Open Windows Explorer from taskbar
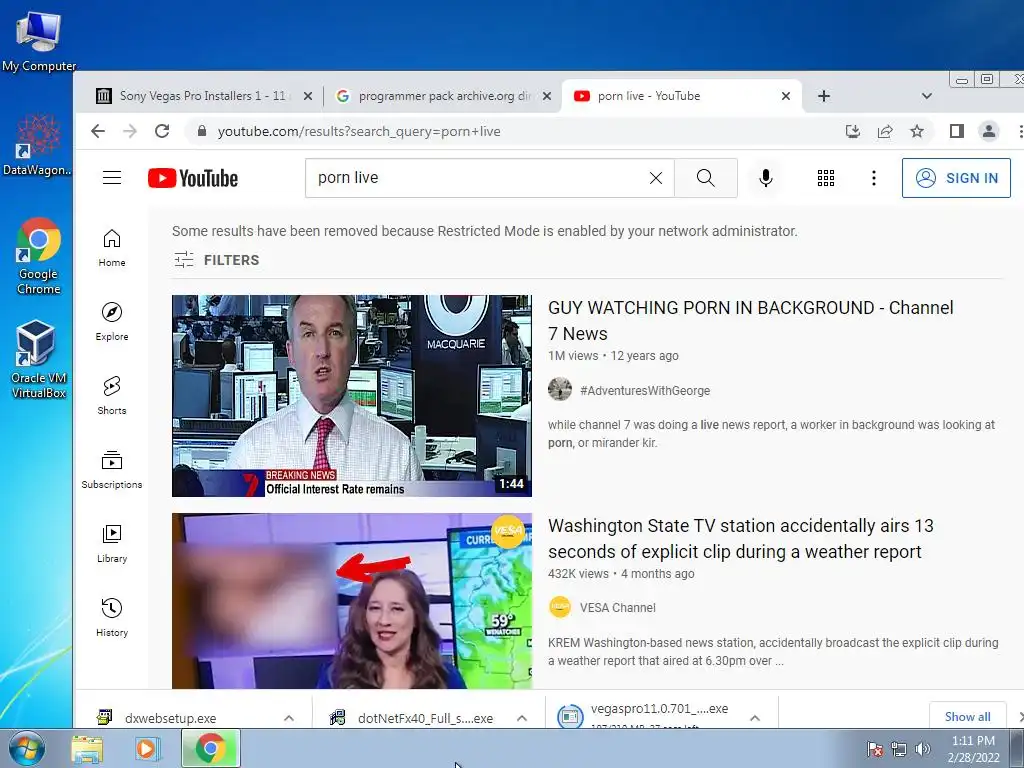Image resolution: width=1024 pixels, height=768 pixels. (x=87, y=748)
